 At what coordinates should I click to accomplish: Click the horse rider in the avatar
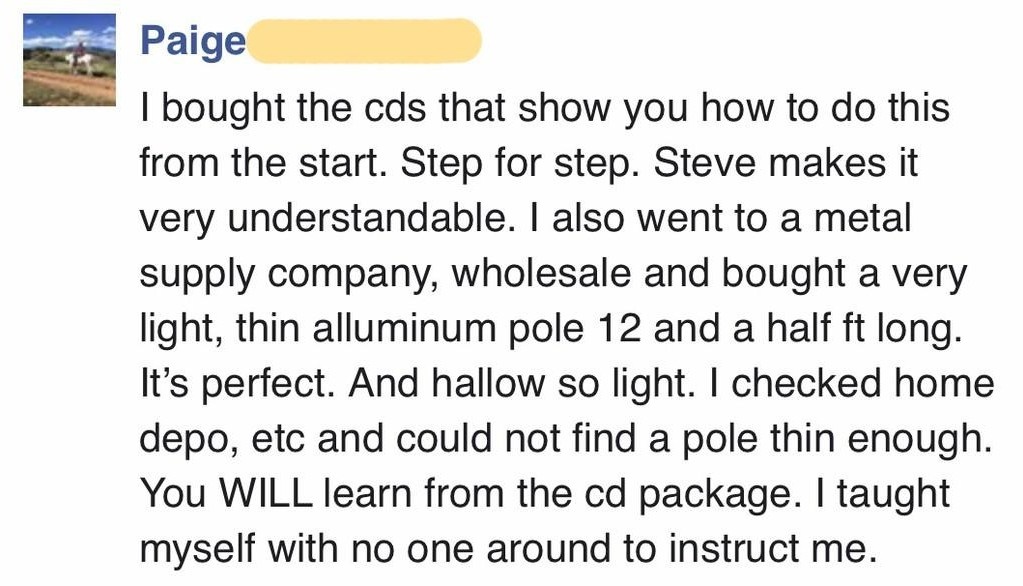coord(78,58)
